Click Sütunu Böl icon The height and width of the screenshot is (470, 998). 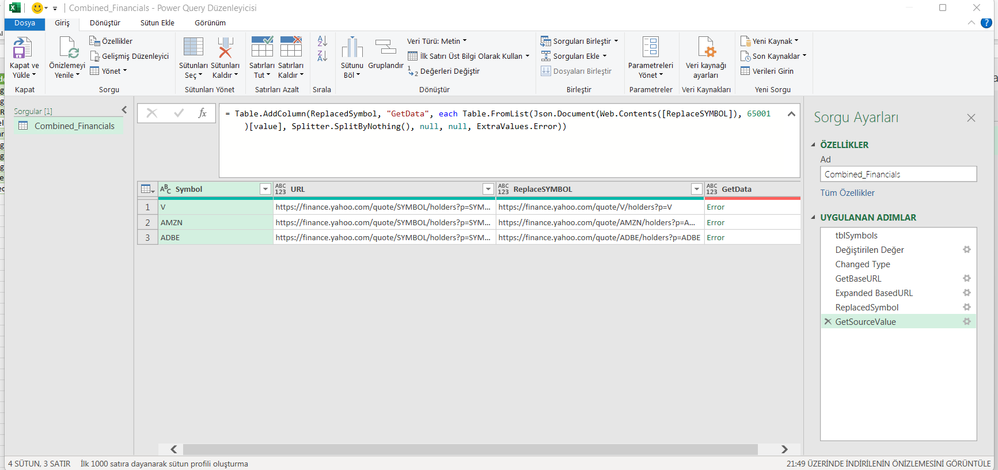tap(352, 48)
